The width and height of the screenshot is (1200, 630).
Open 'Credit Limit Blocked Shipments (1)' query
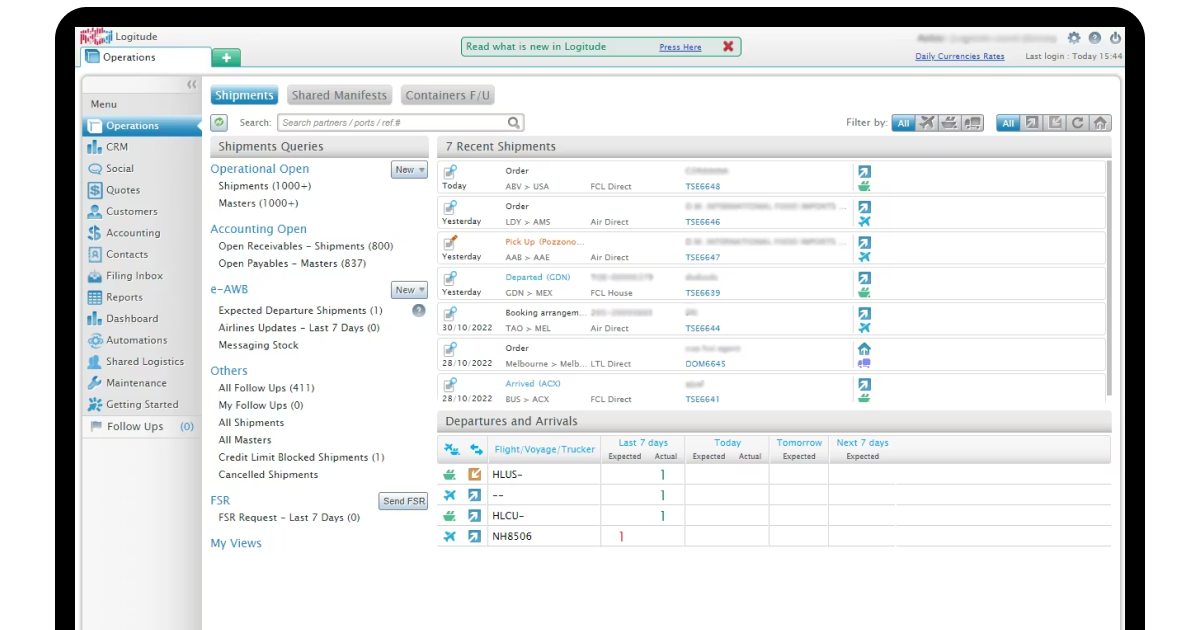(302, 457)
